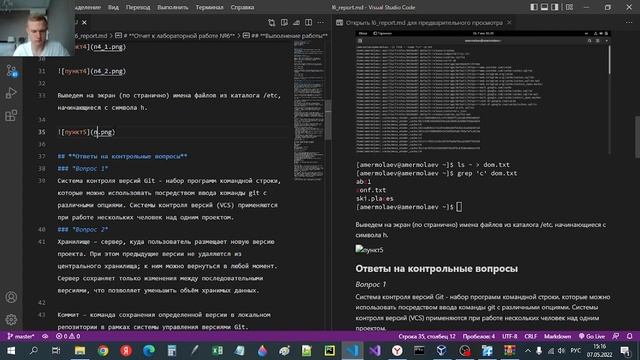Click Ответы на контрольные вопросы heading in preview
Screen dimensions: 640x360
(436, 269)
